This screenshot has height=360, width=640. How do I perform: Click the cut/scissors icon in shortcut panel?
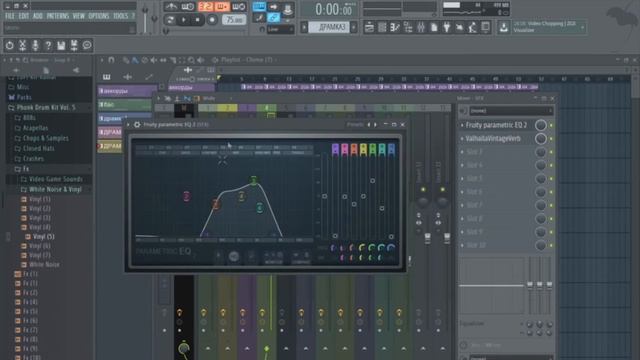click(22, 45)
